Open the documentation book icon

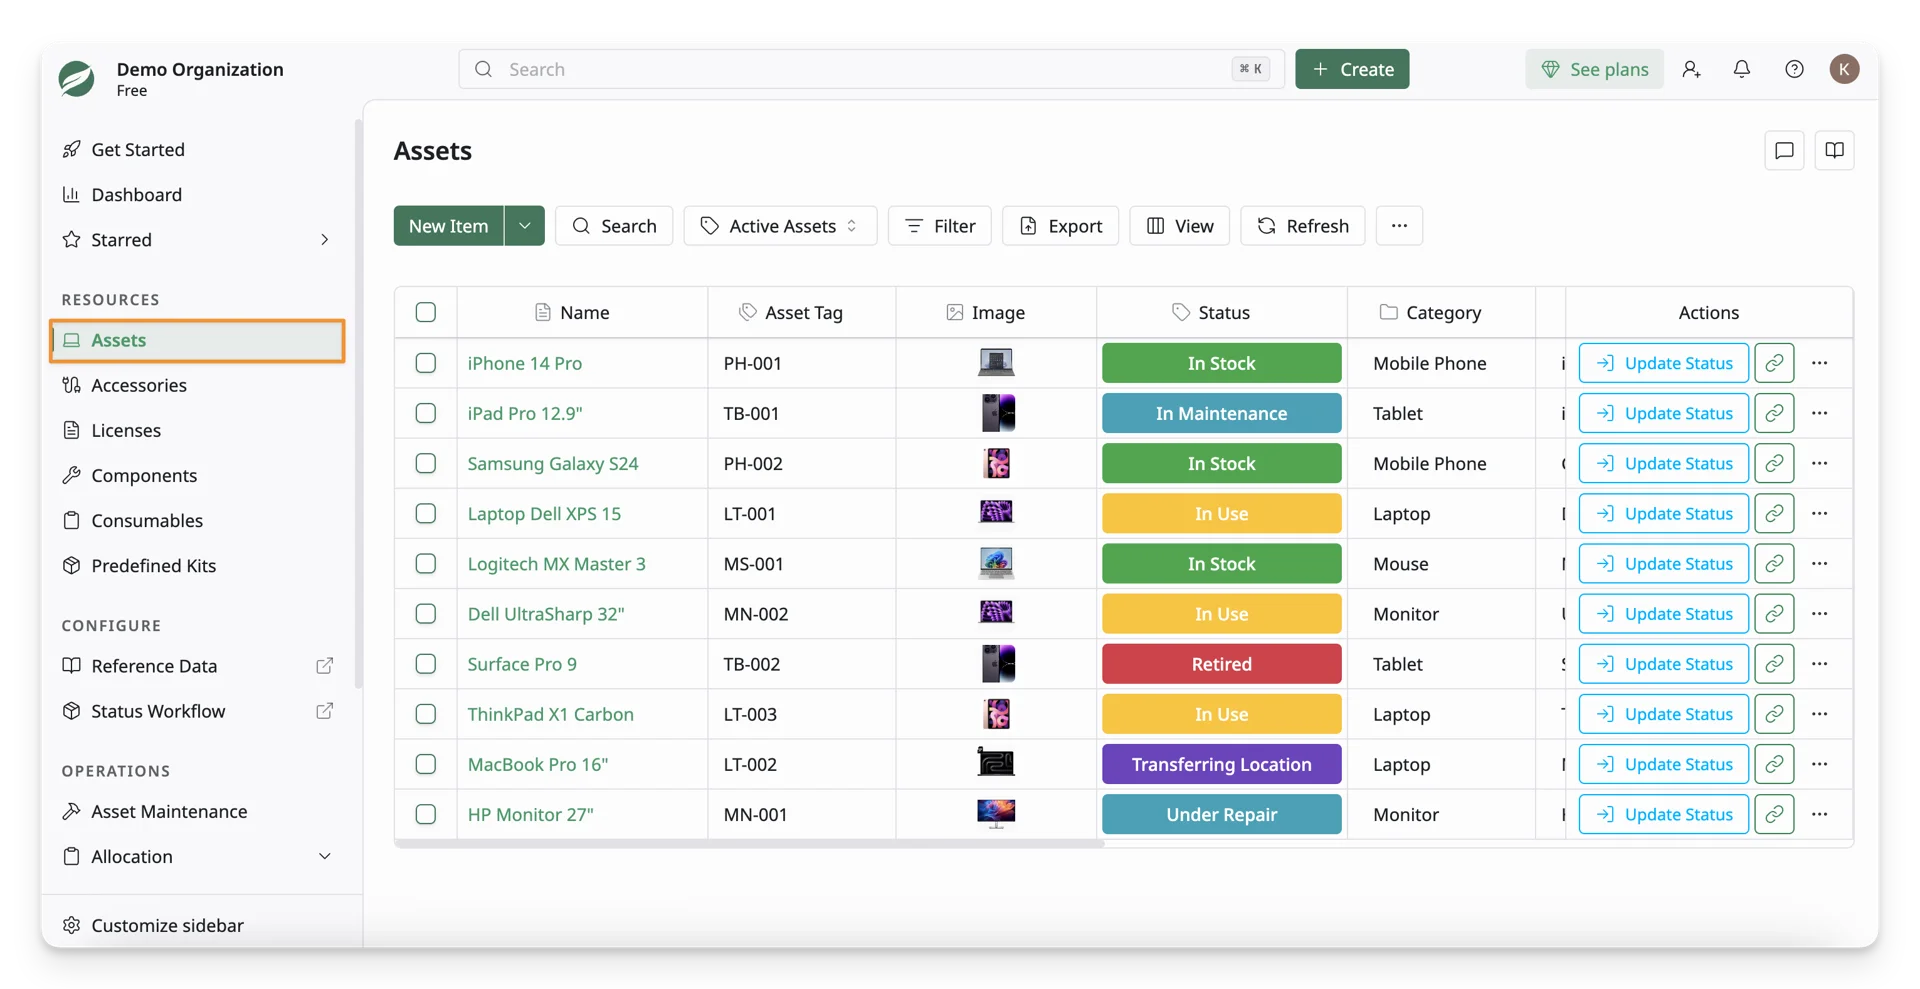[x=1834, y=151]
